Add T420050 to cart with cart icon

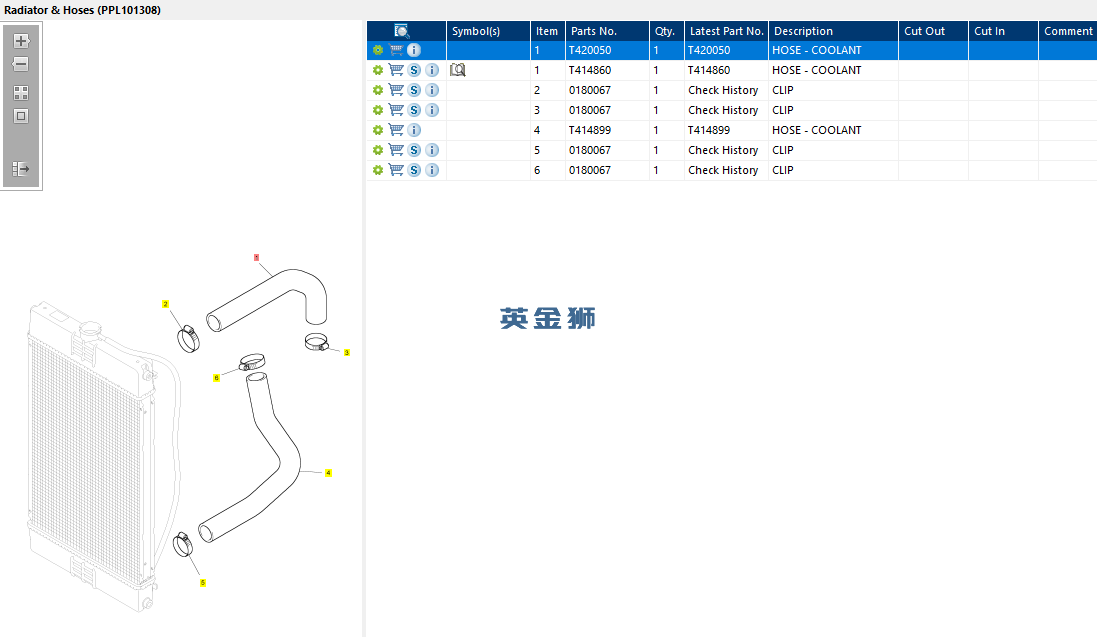(x=396, y=50)
